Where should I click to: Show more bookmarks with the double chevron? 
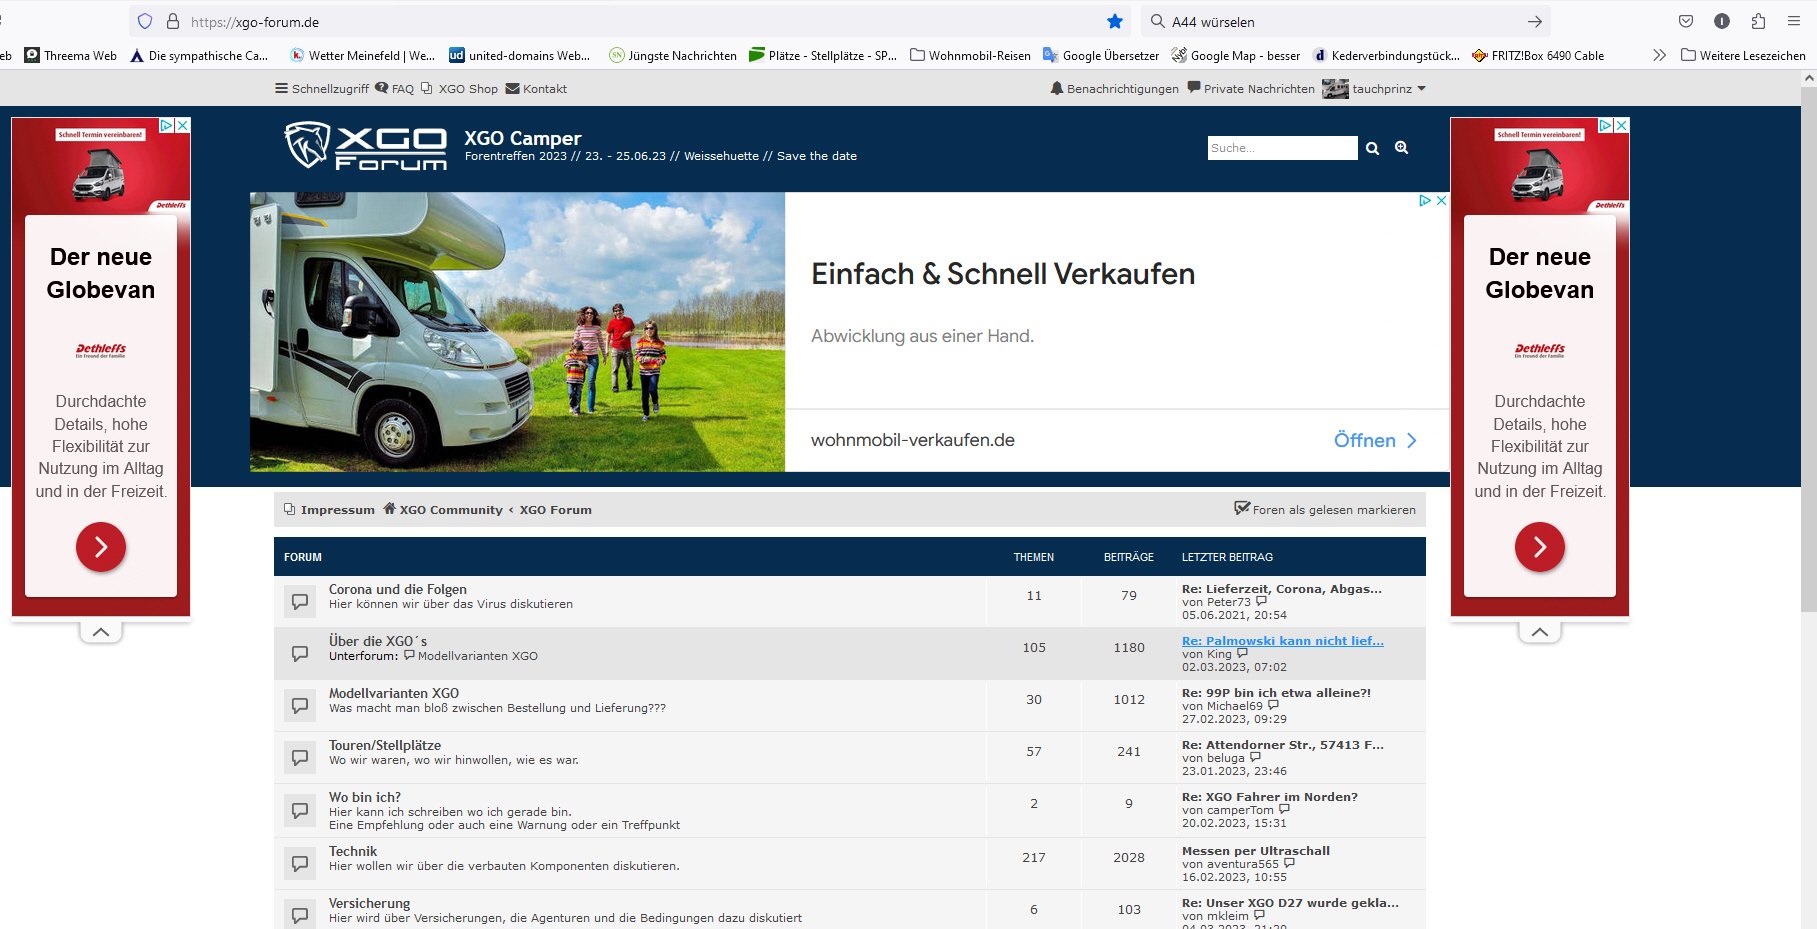(1659, 56)
